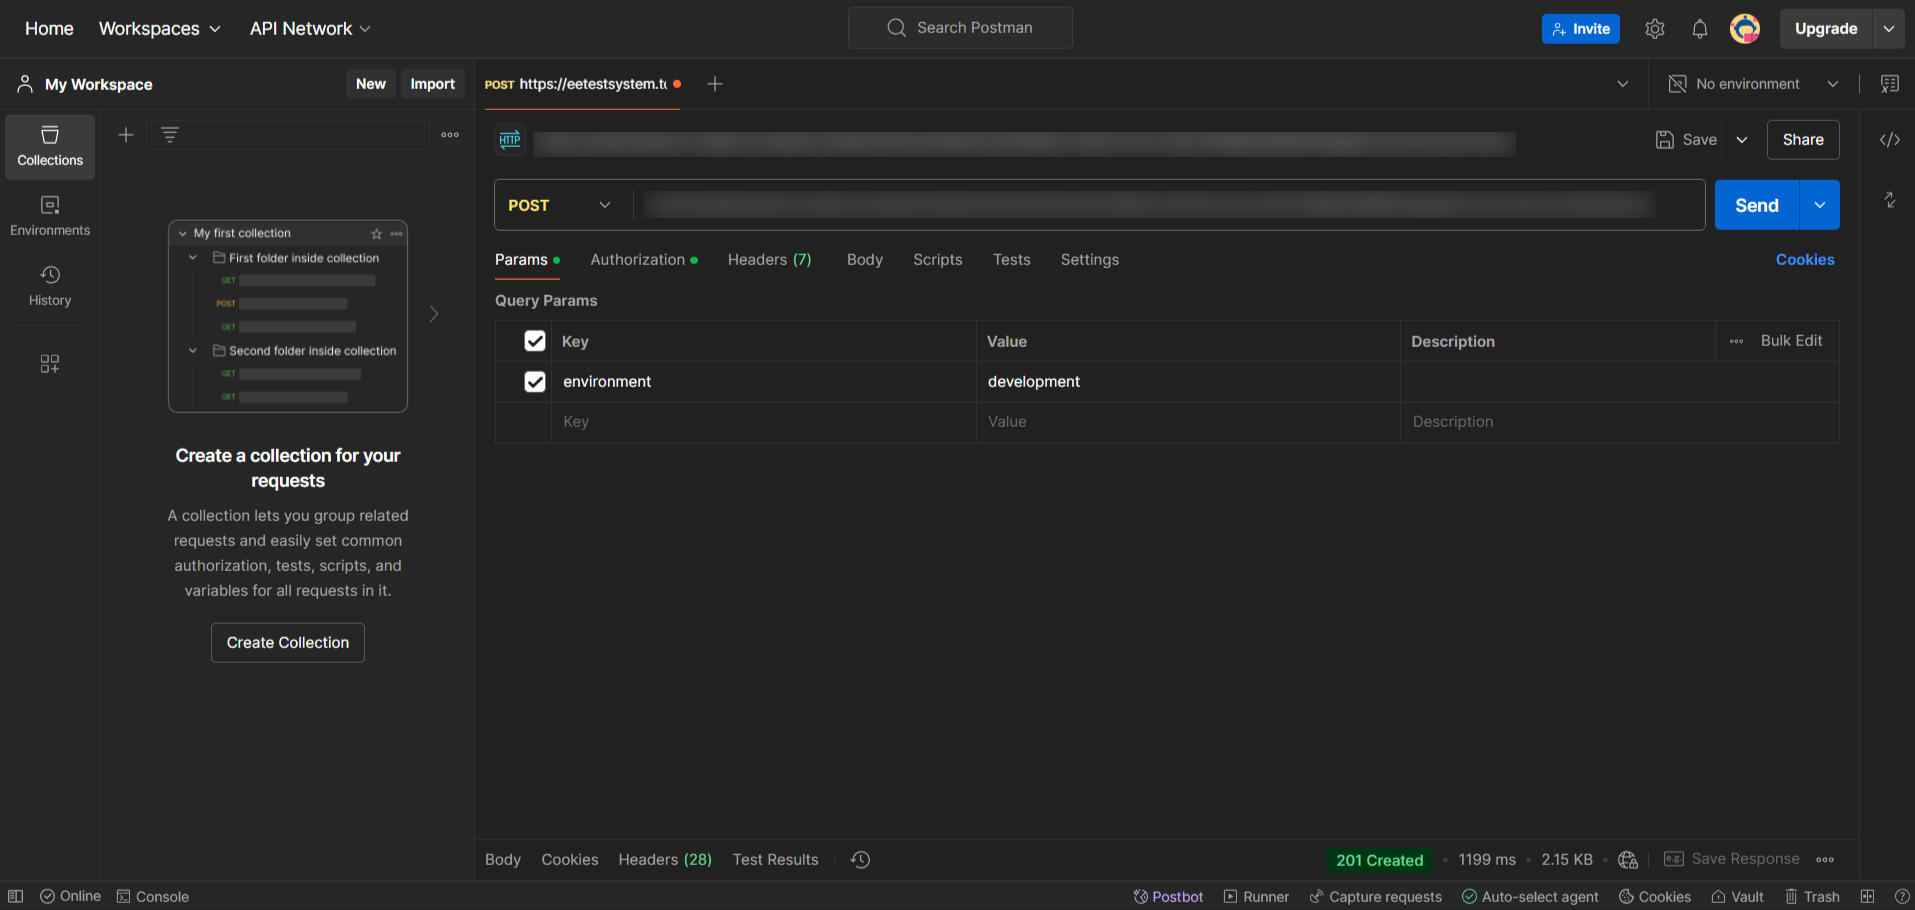Uncheck the environment query param checkbox
The width and height of the screenshot is (1915, 910).
point(535,382)
